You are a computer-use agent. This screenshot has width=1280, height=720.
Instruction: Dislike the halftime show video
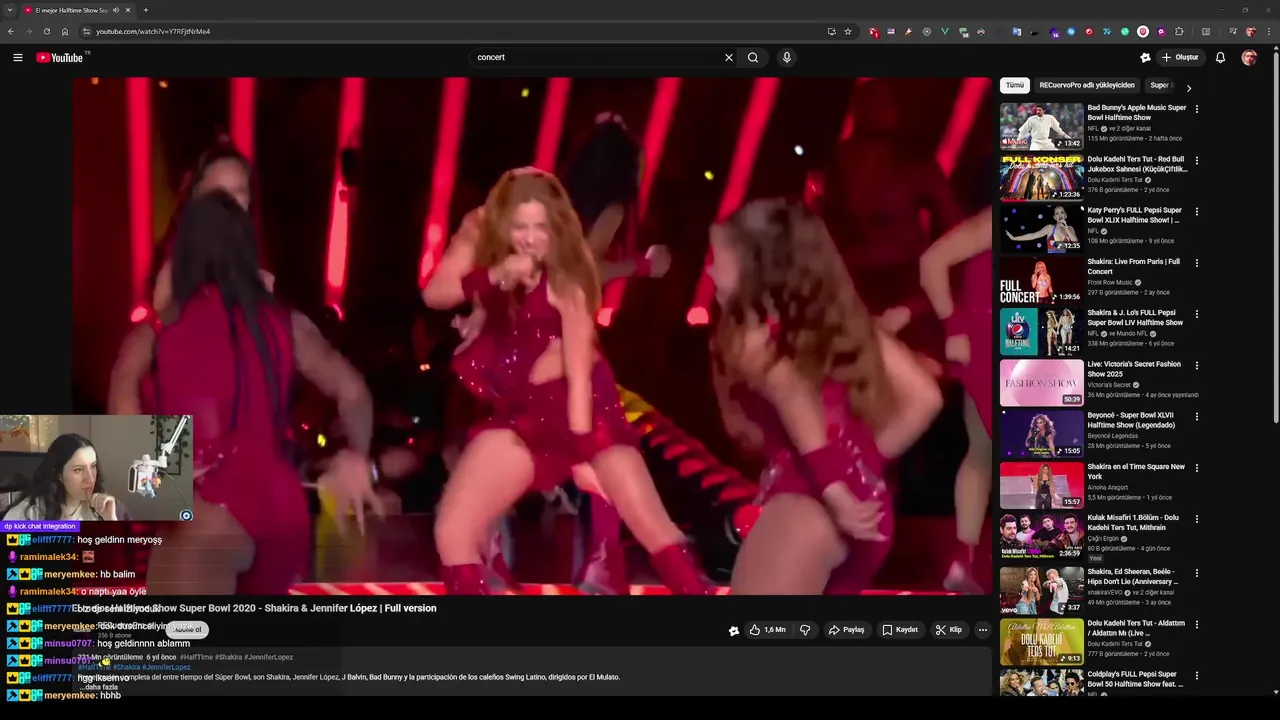click(x=805, y=630)
